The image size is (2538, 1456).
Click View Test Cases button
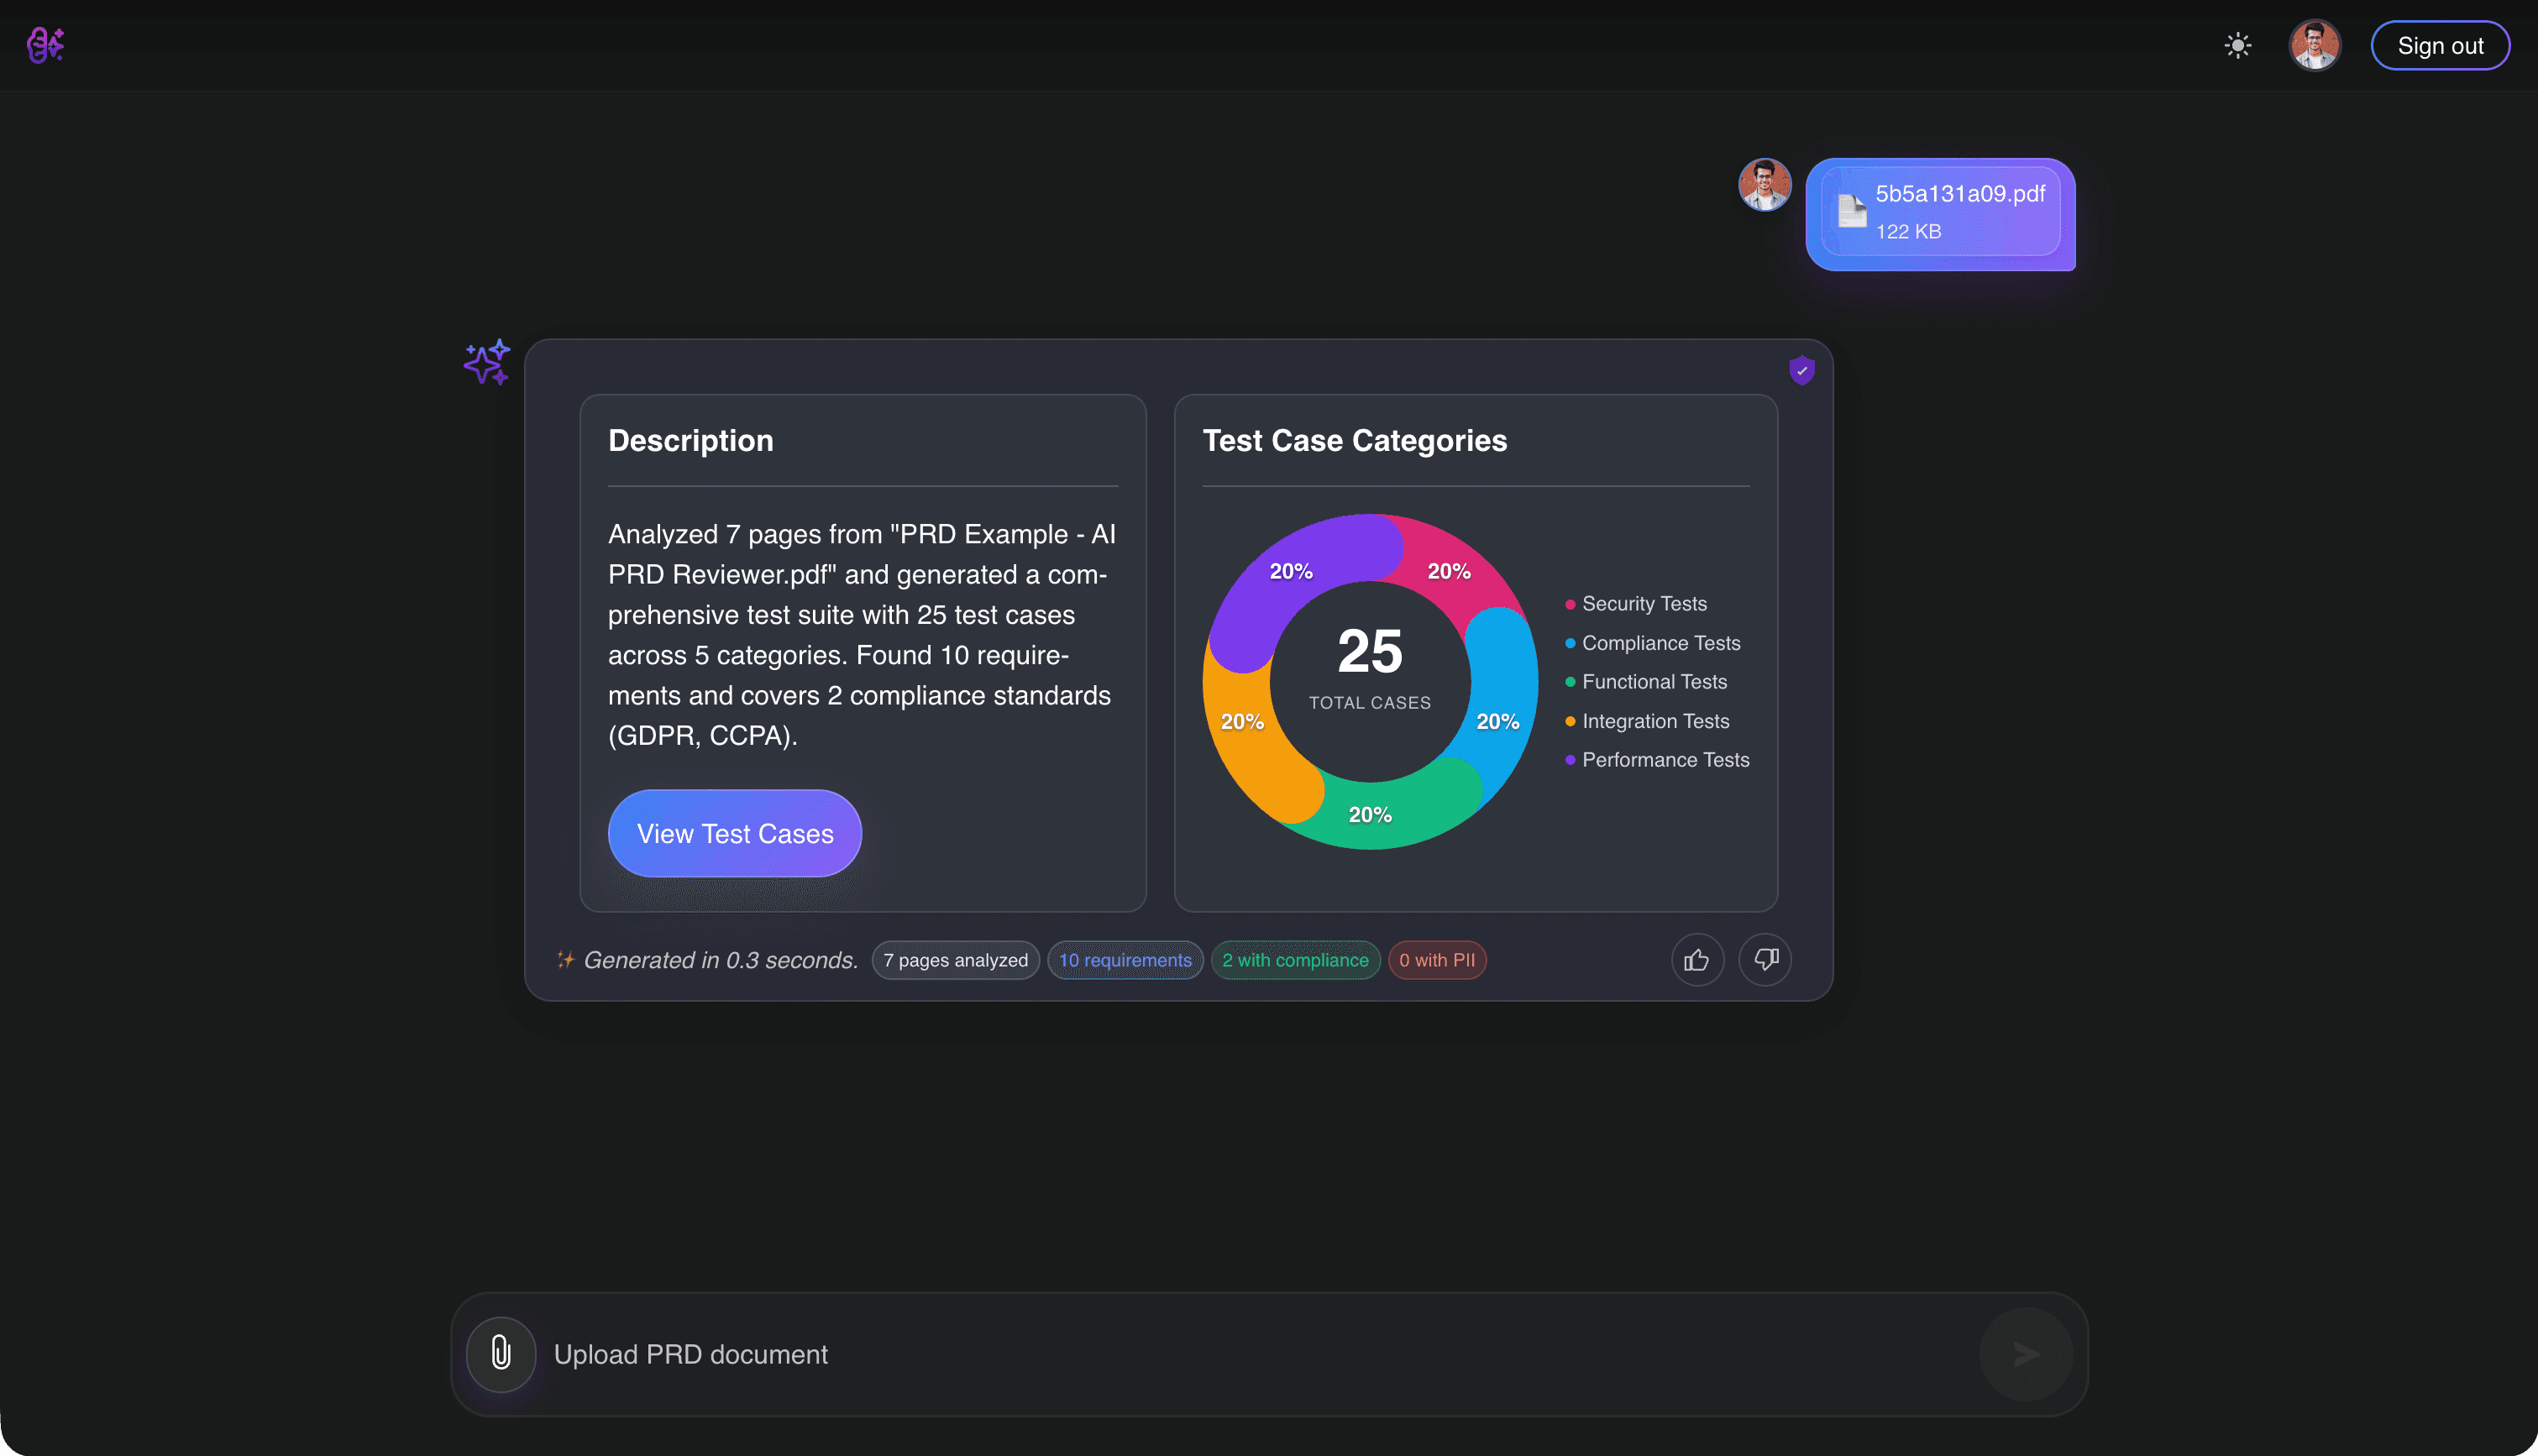(x=735, y=833)
